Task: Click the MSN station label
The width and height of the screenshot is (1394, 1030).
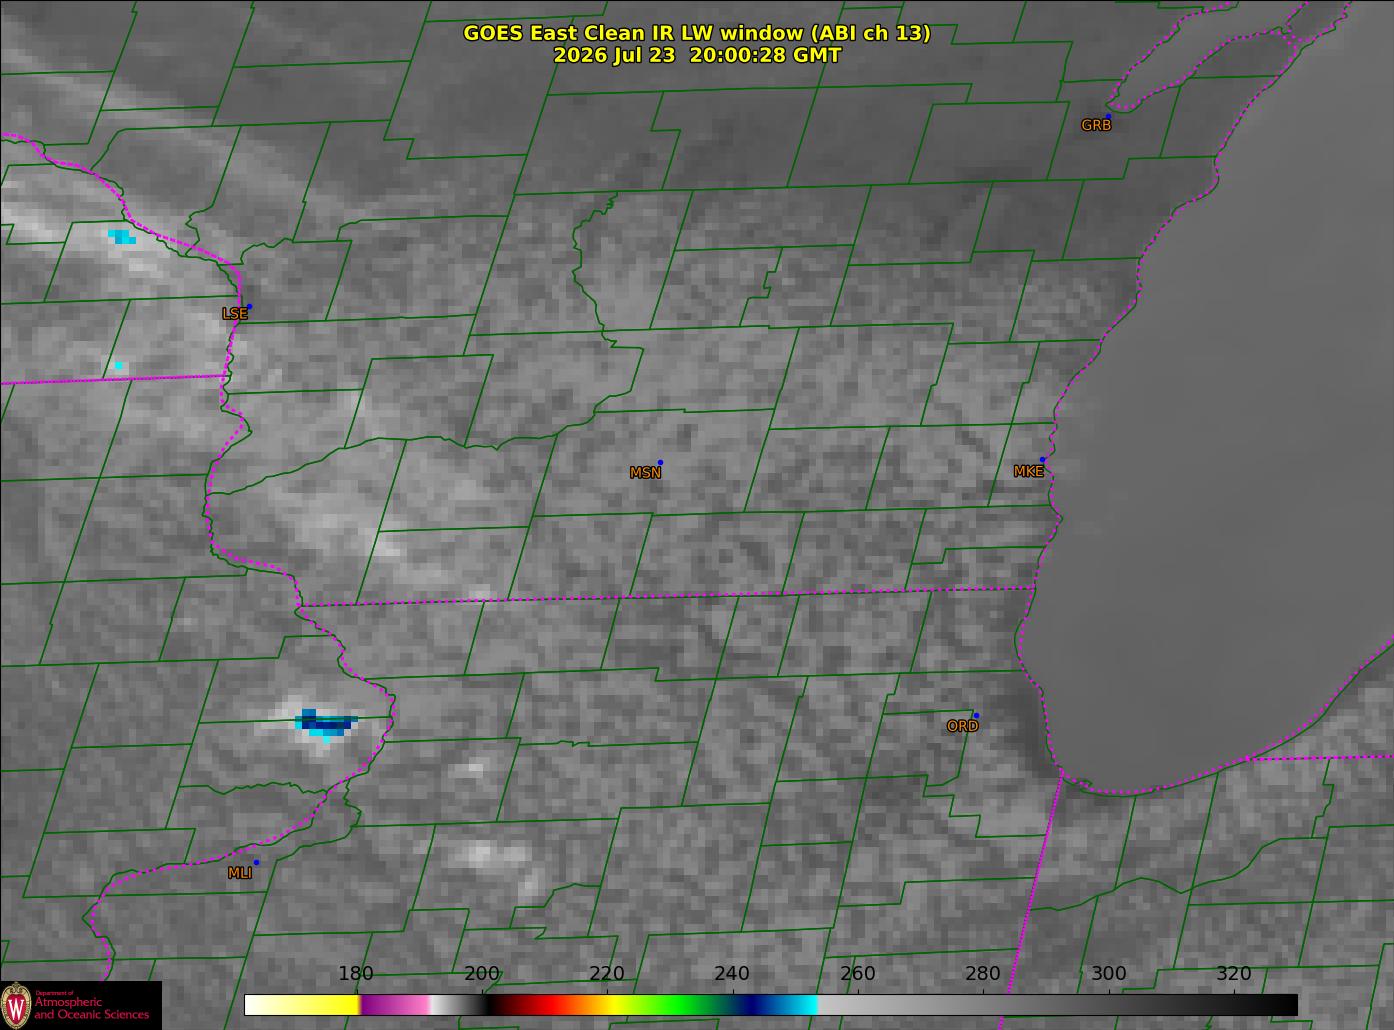Action: 645,473
